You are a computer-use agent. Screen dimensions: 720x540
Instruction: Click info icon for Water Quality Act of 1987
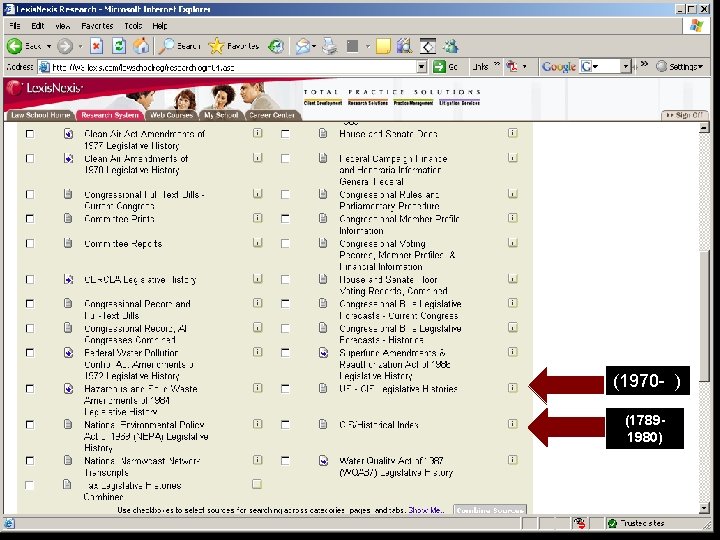coord(512,460)
